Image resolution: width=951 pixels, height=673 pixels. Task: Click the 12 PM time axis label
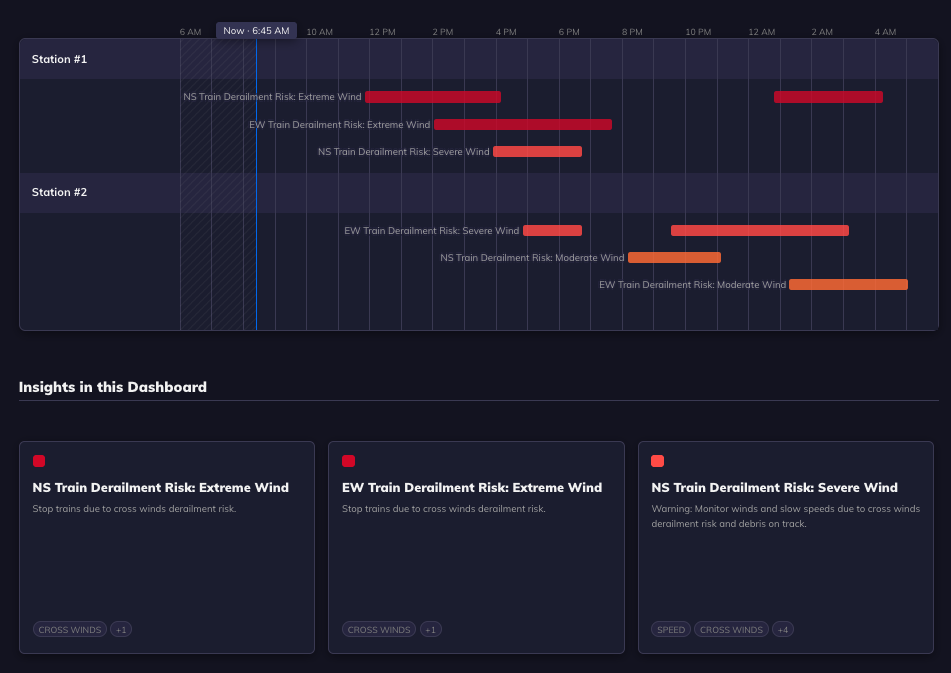tap(383, 32)
